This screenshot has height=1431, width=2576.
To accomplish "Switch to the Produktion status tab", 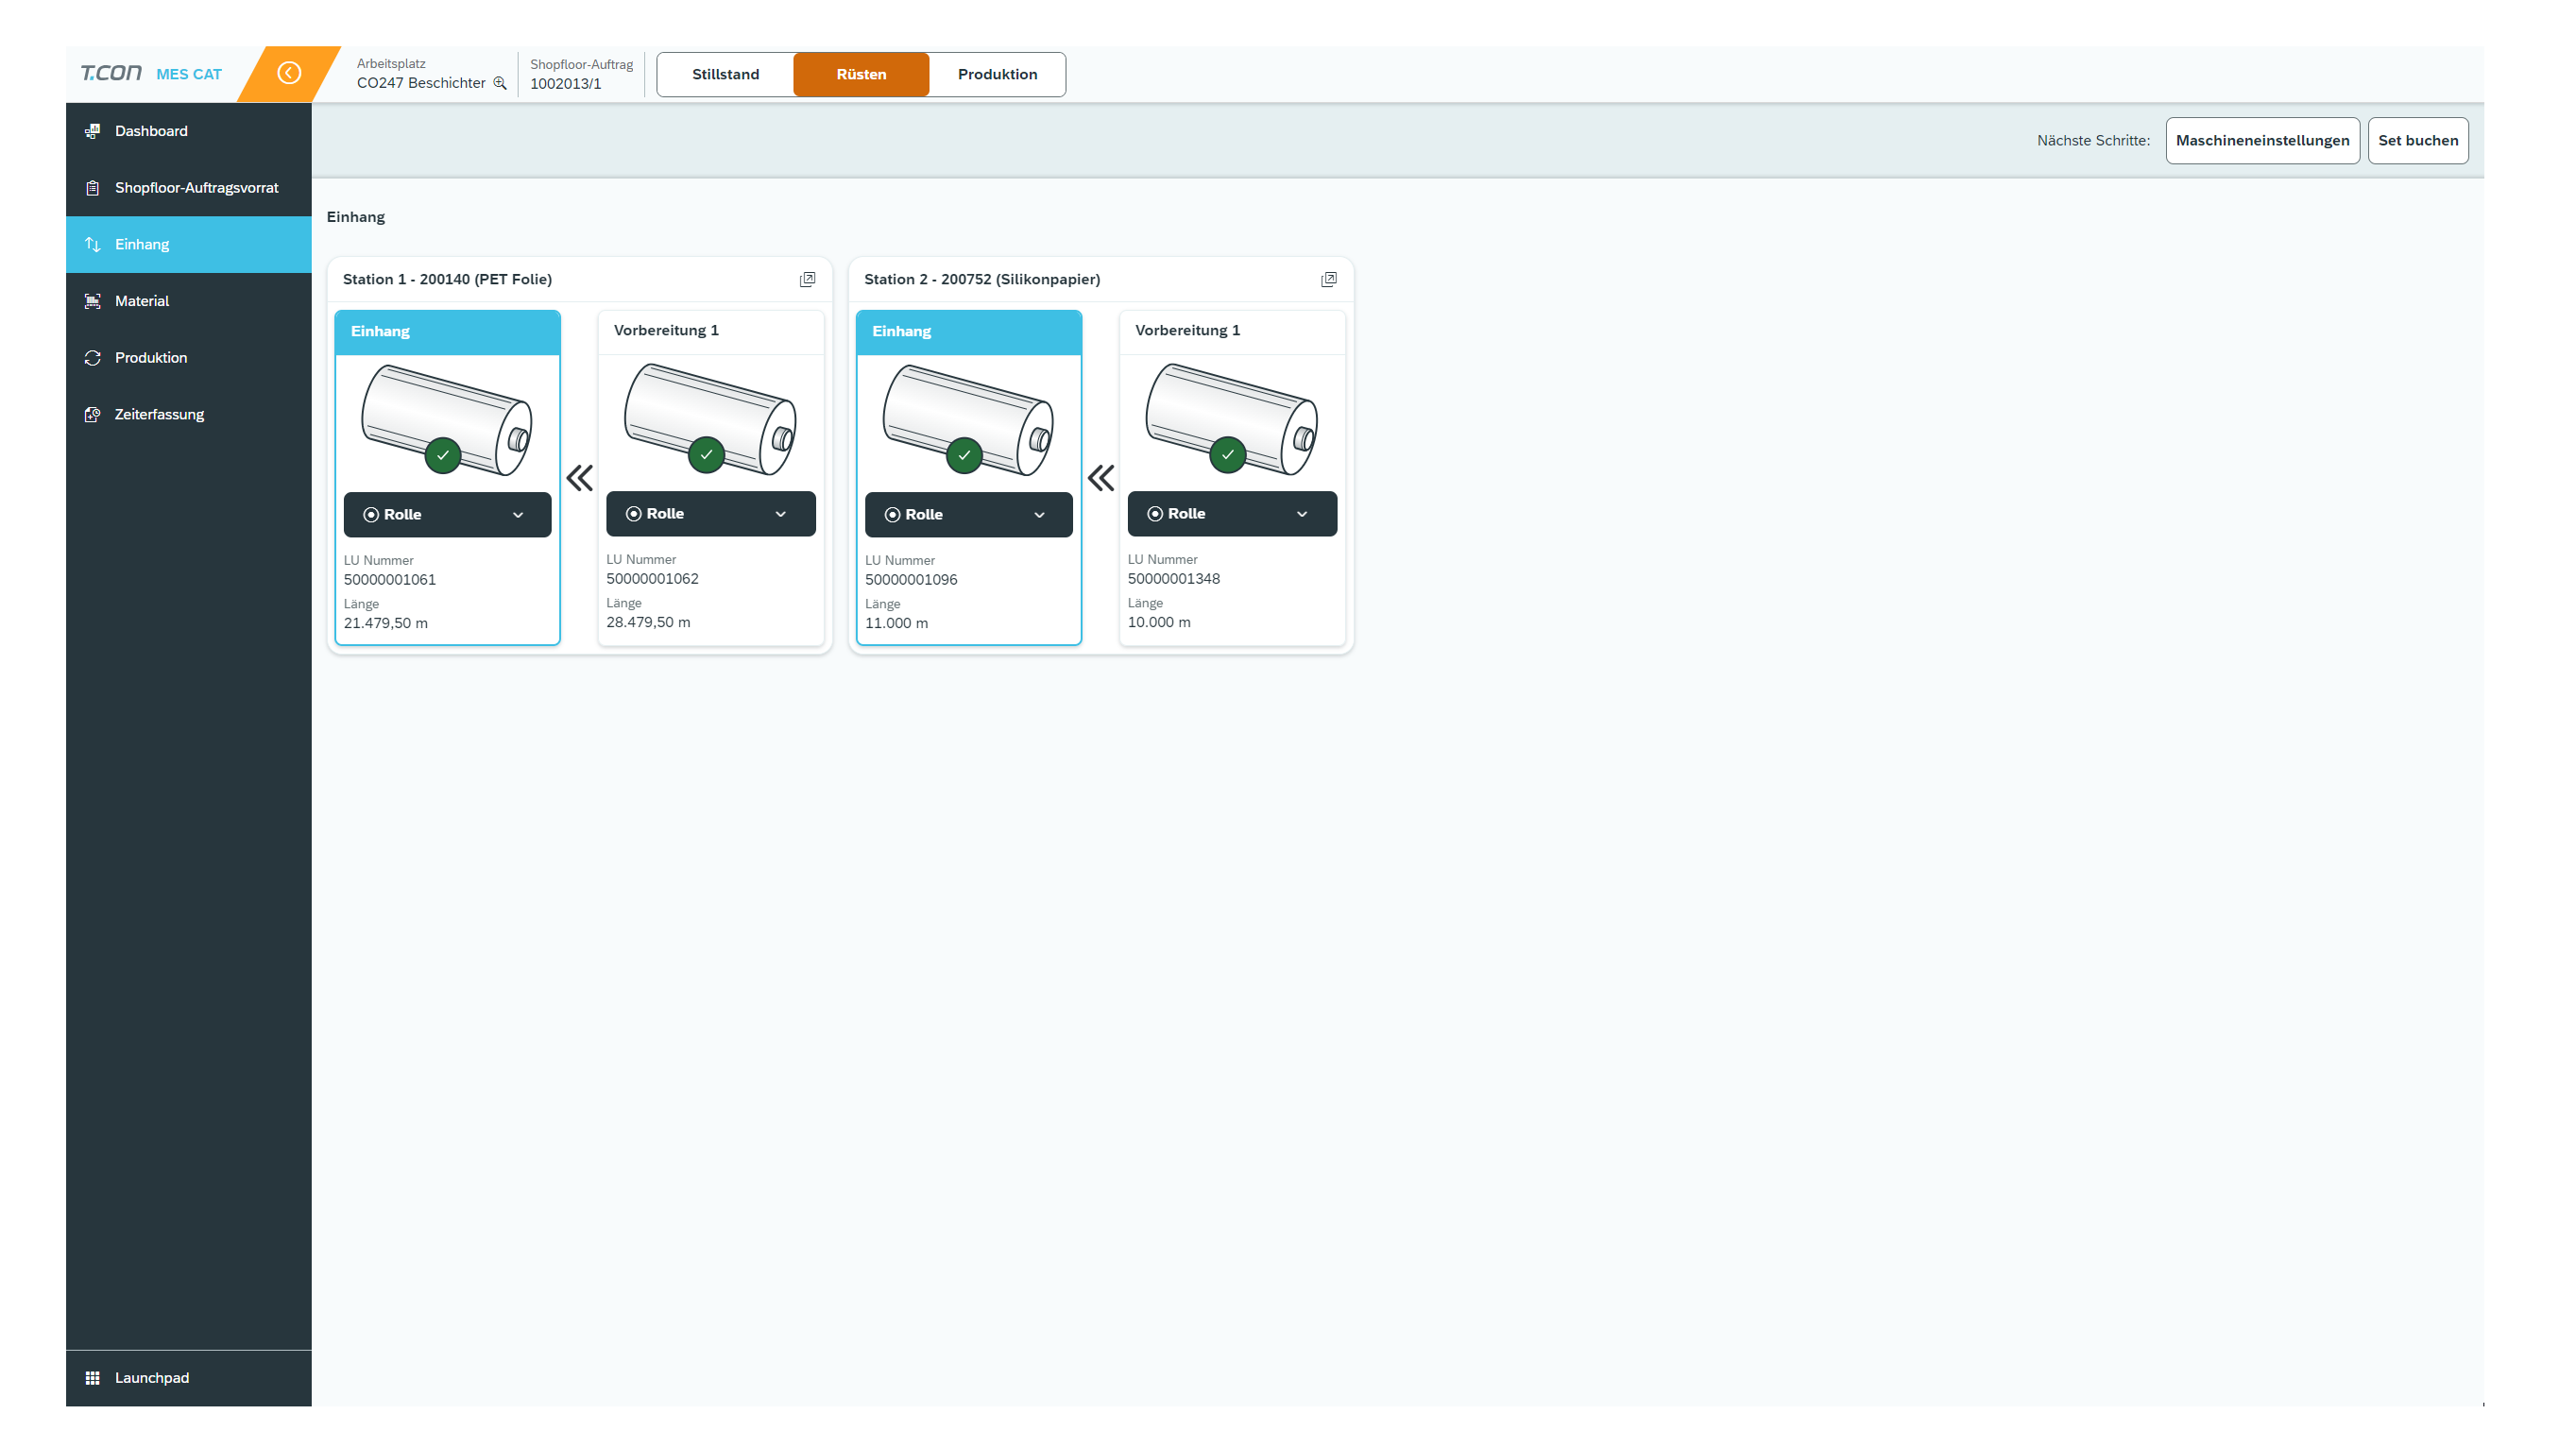I will 997,74.
